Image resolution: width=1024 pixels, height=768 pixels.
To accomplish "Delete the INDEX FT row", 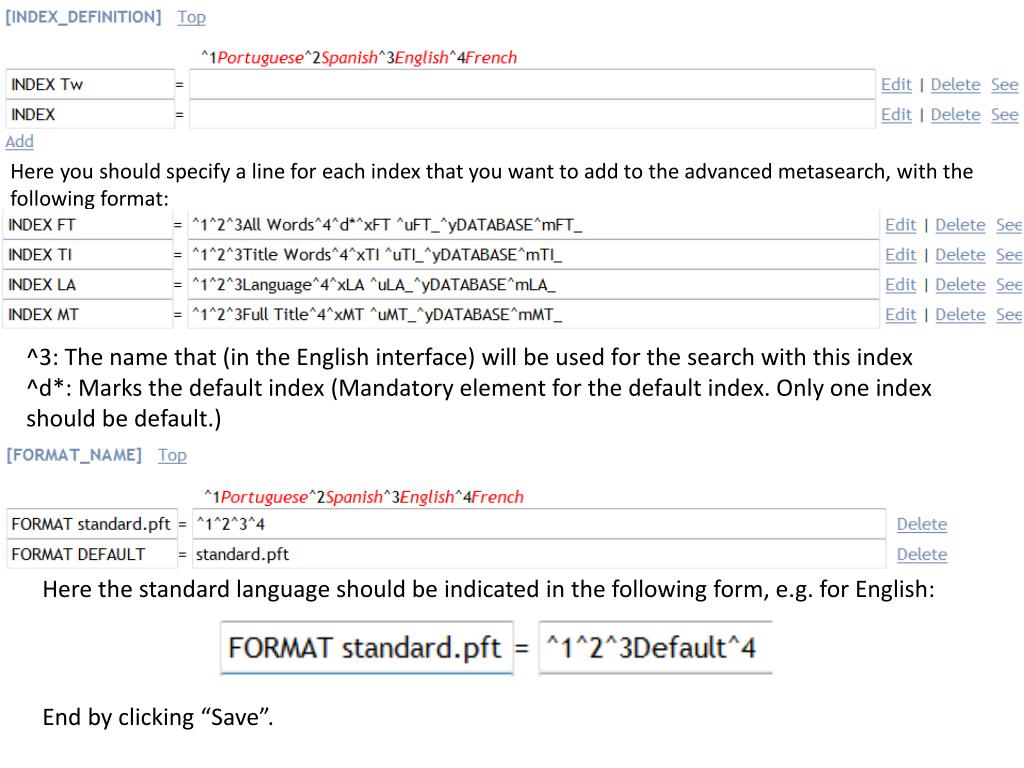I will [x=960, y=225].
